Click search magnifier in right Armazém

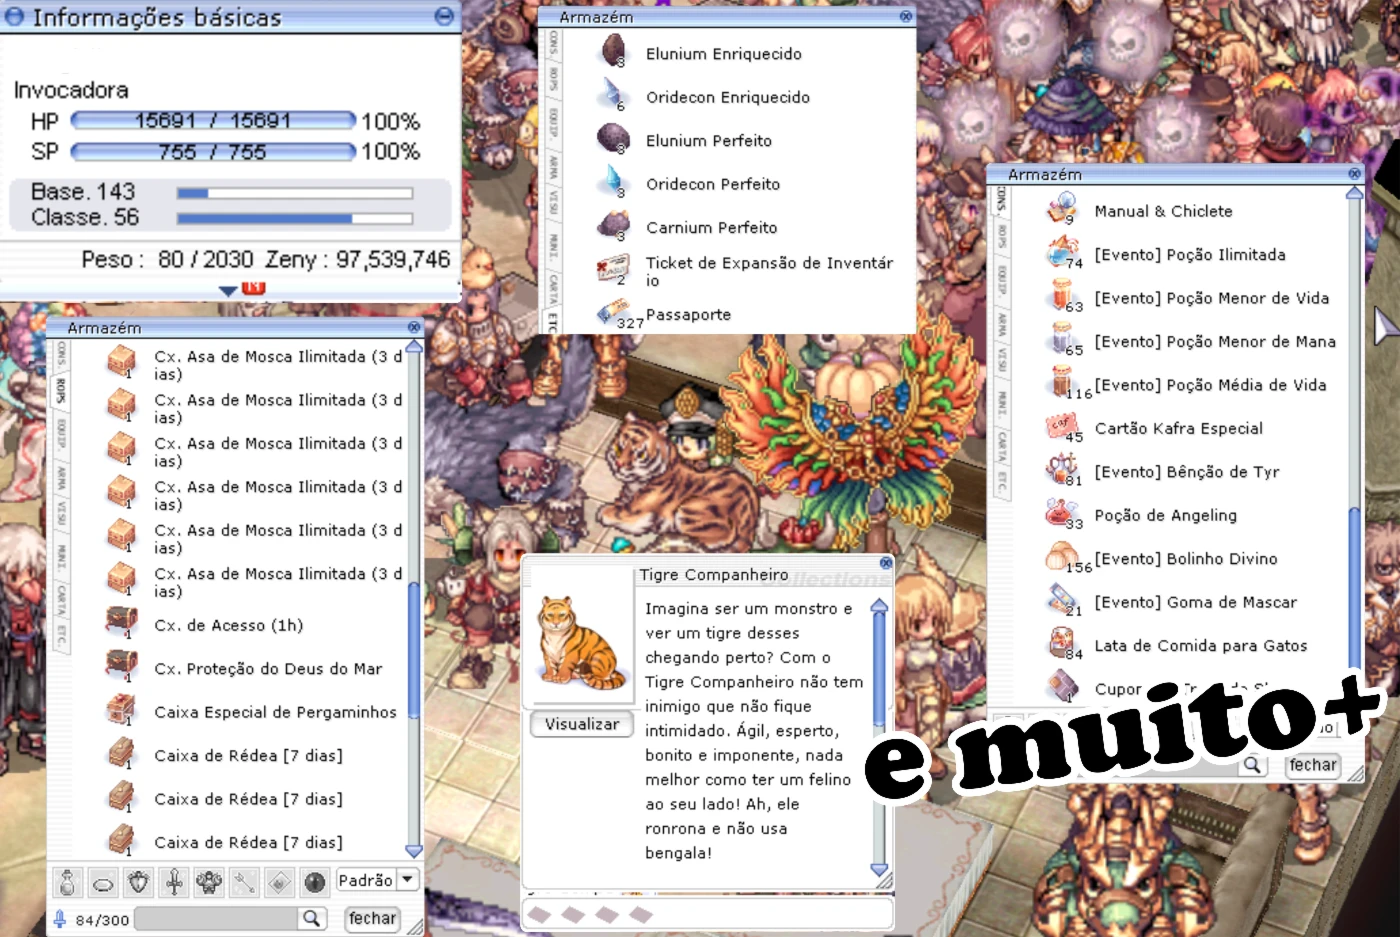point(1252,765)
